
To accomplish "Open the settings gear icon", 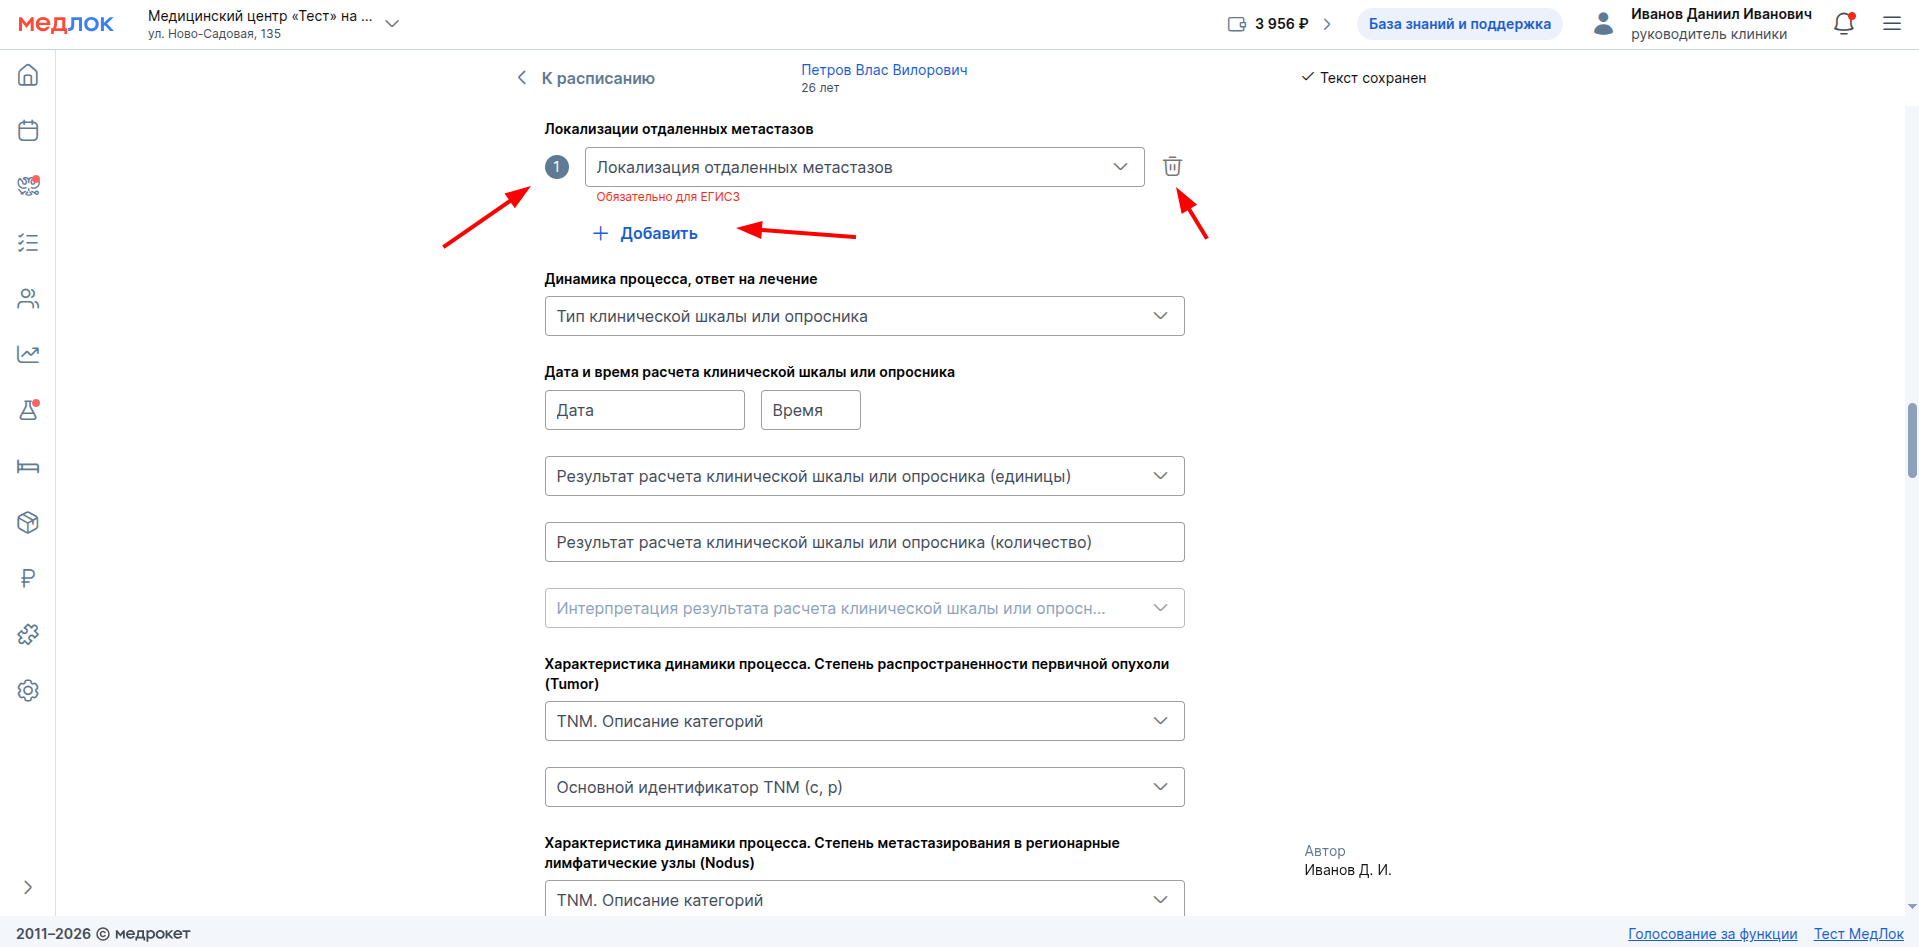I will [28, 690].
